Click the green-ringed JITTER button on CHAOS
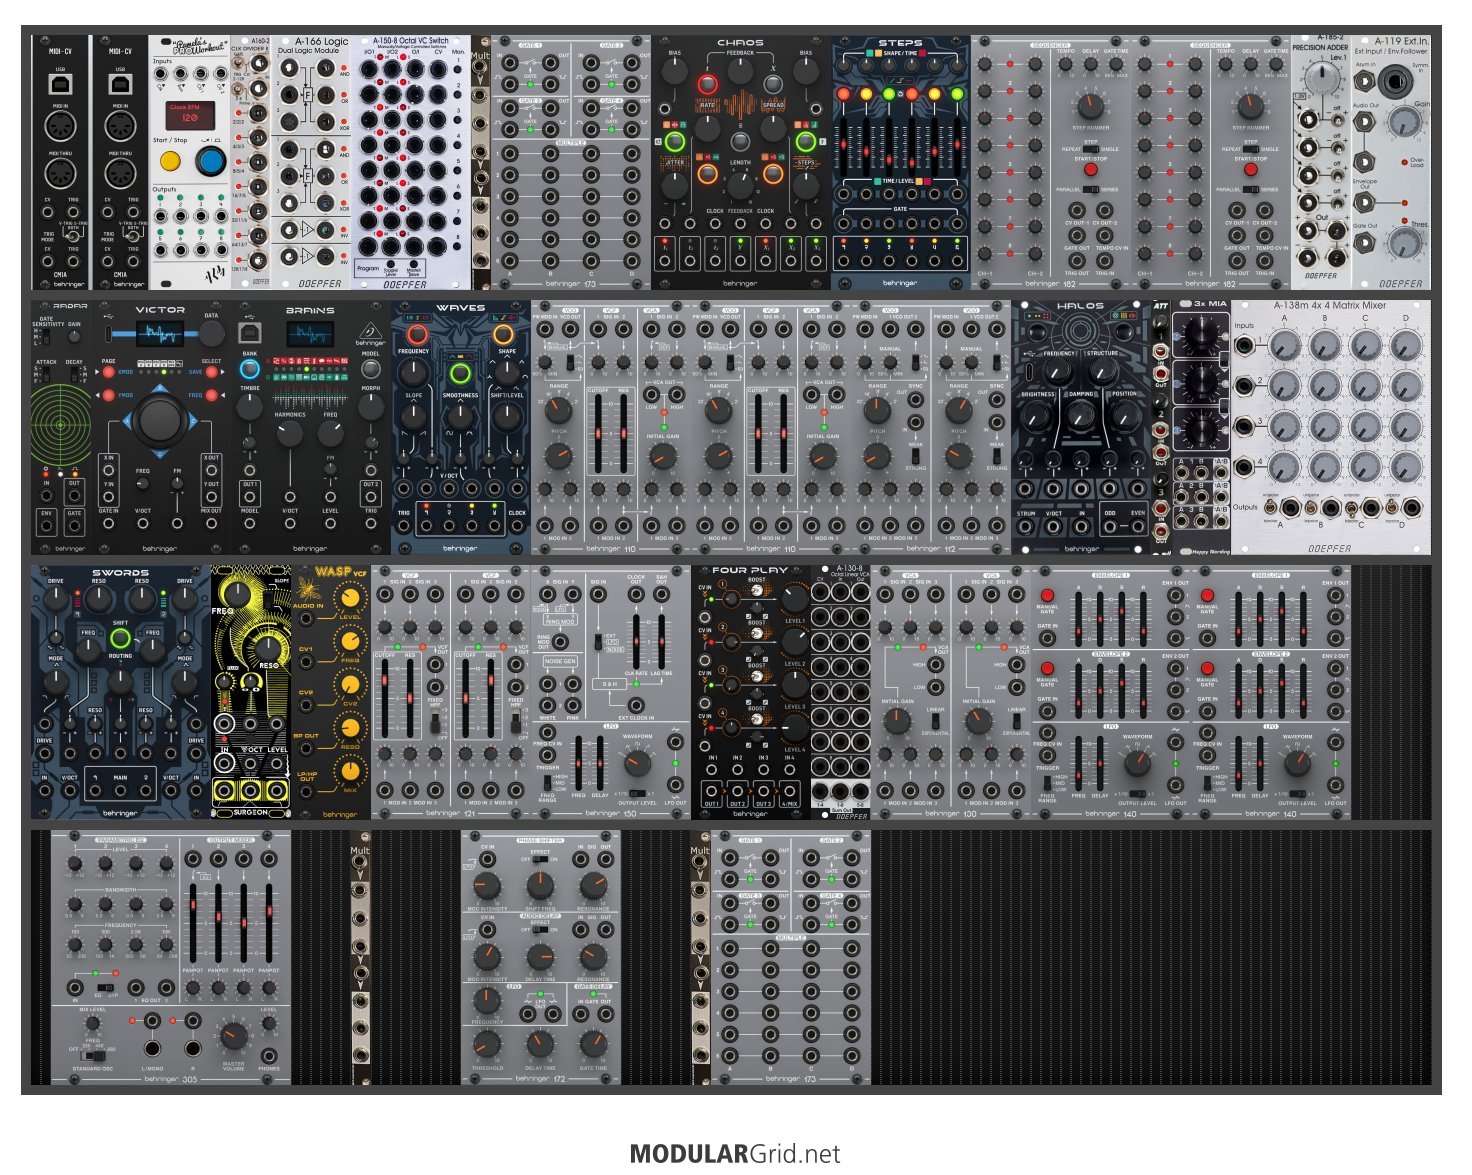Viewport: 1472px width, 1175px height. click(675, 142)
